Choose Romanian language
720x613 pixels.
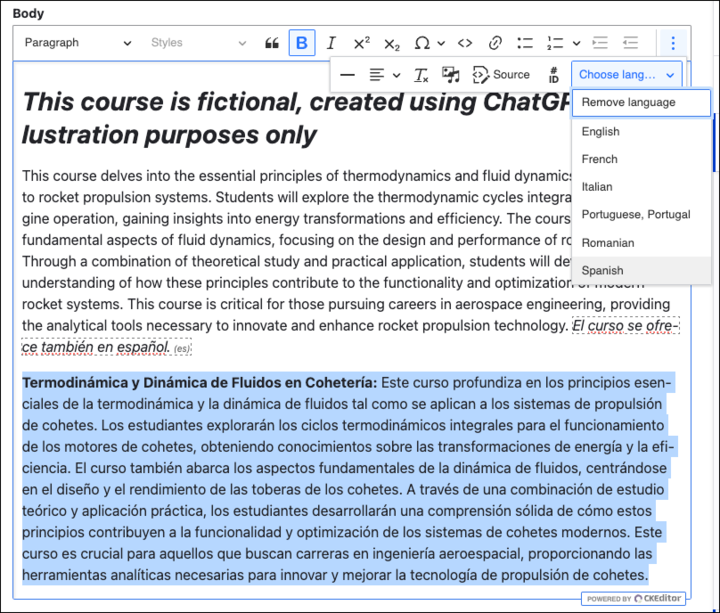(x=641, y=243)
